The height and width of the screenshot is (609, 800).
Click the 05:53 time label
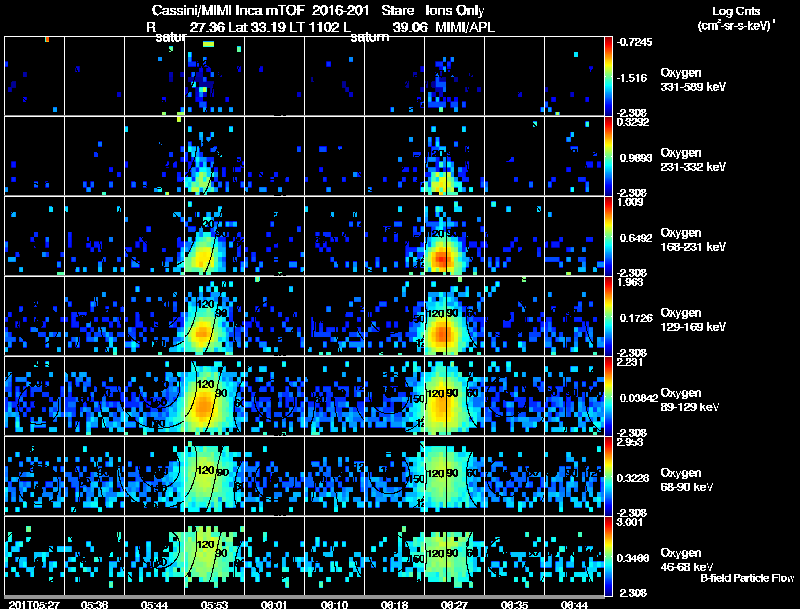click(214, 604)
